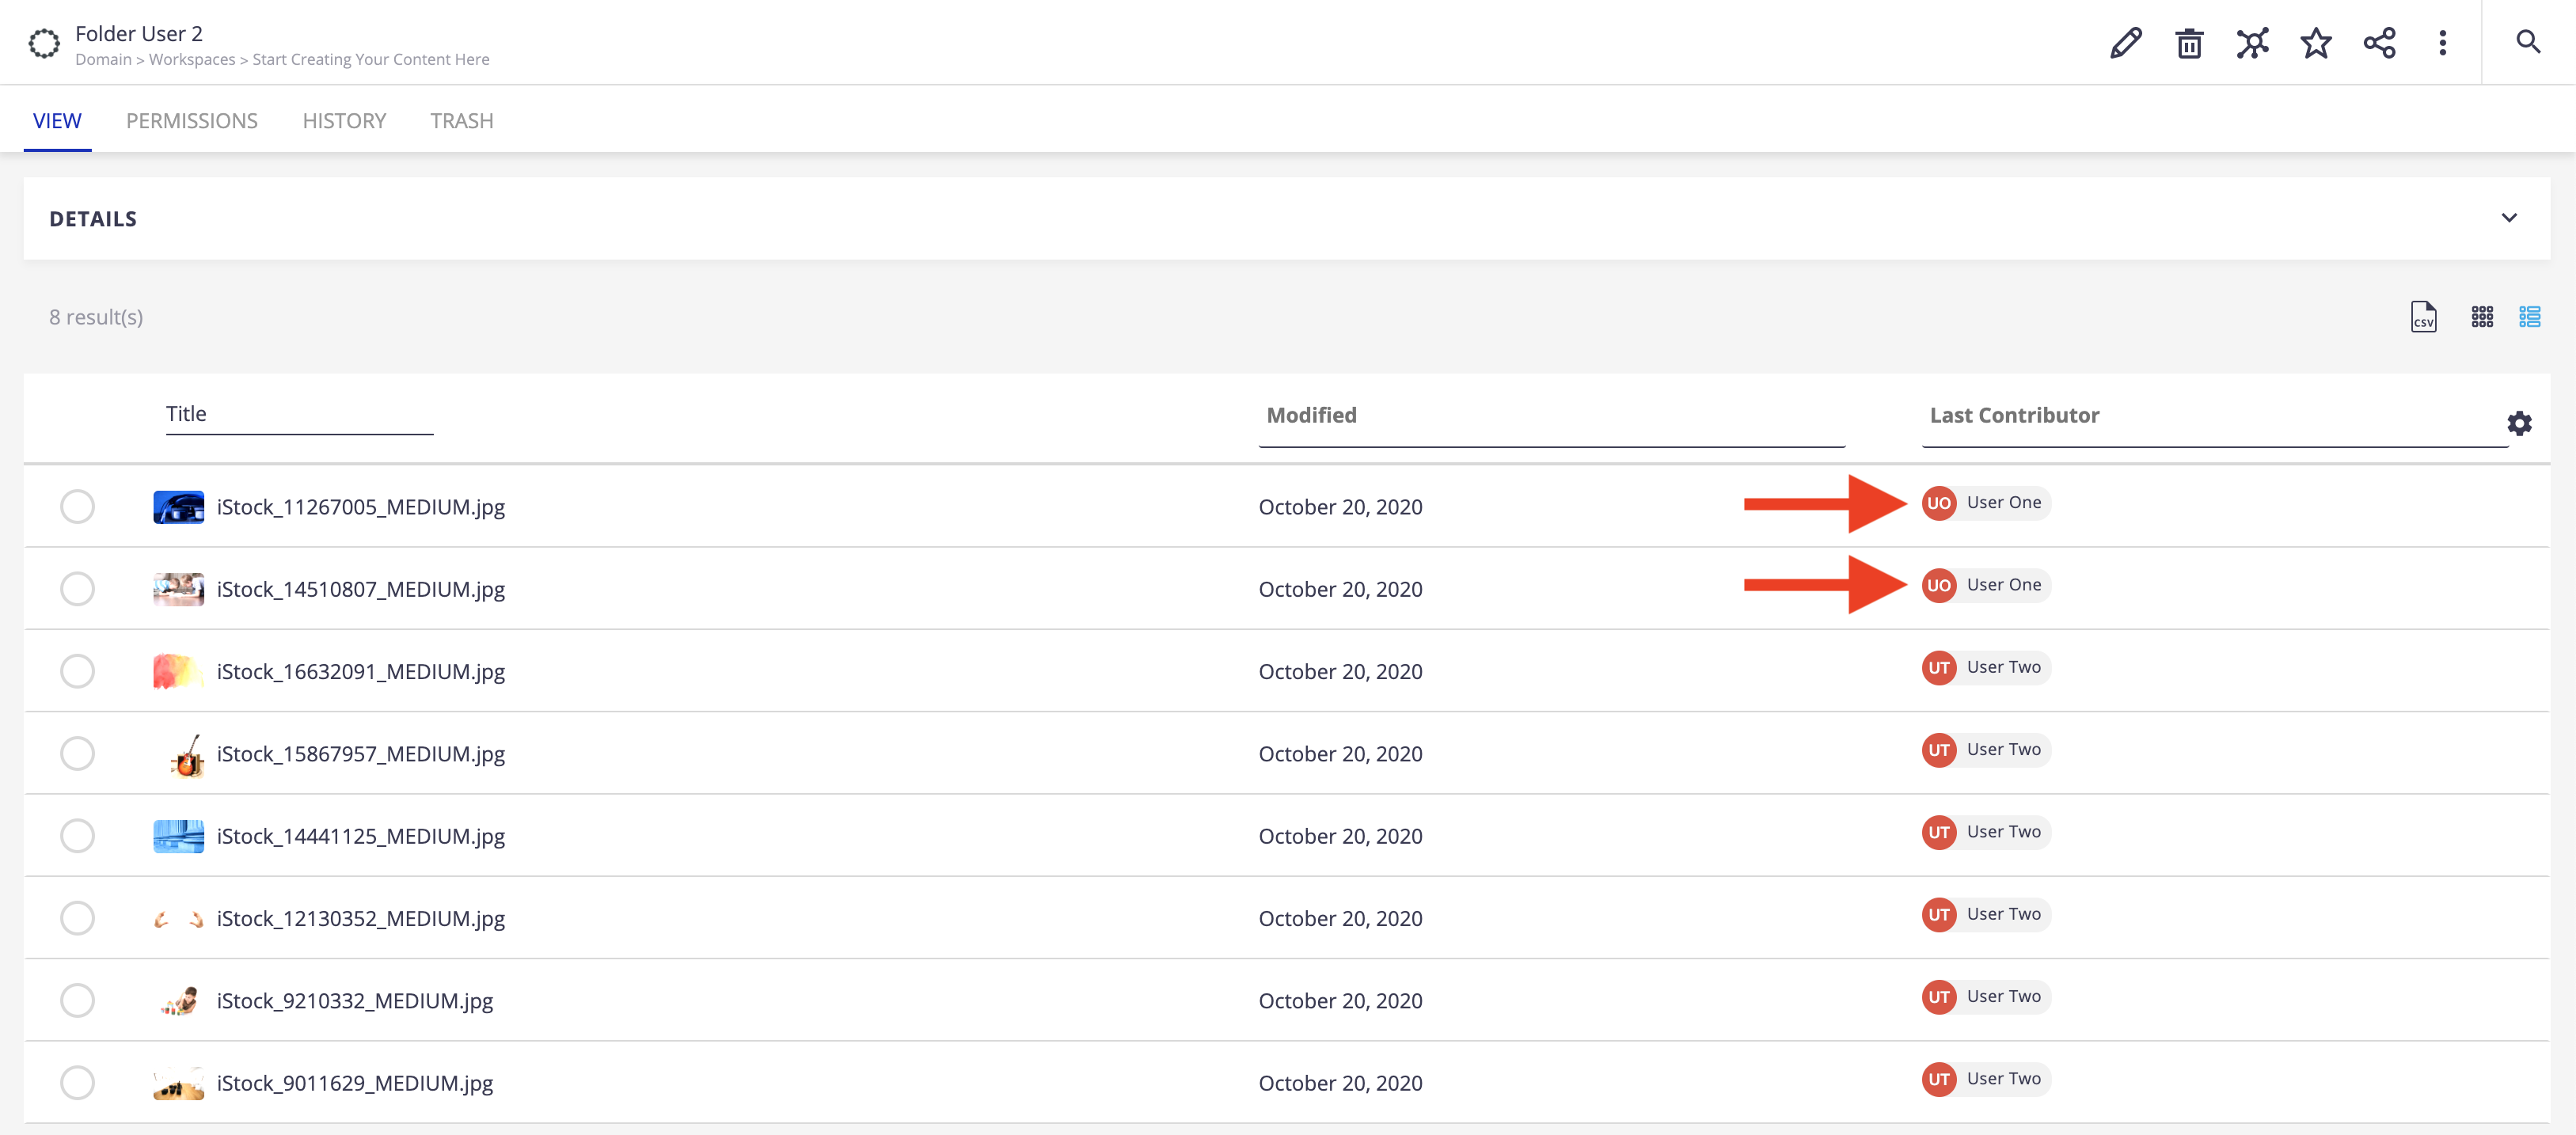Click the VIEW tab
2576x1135 pixels.
58,120
